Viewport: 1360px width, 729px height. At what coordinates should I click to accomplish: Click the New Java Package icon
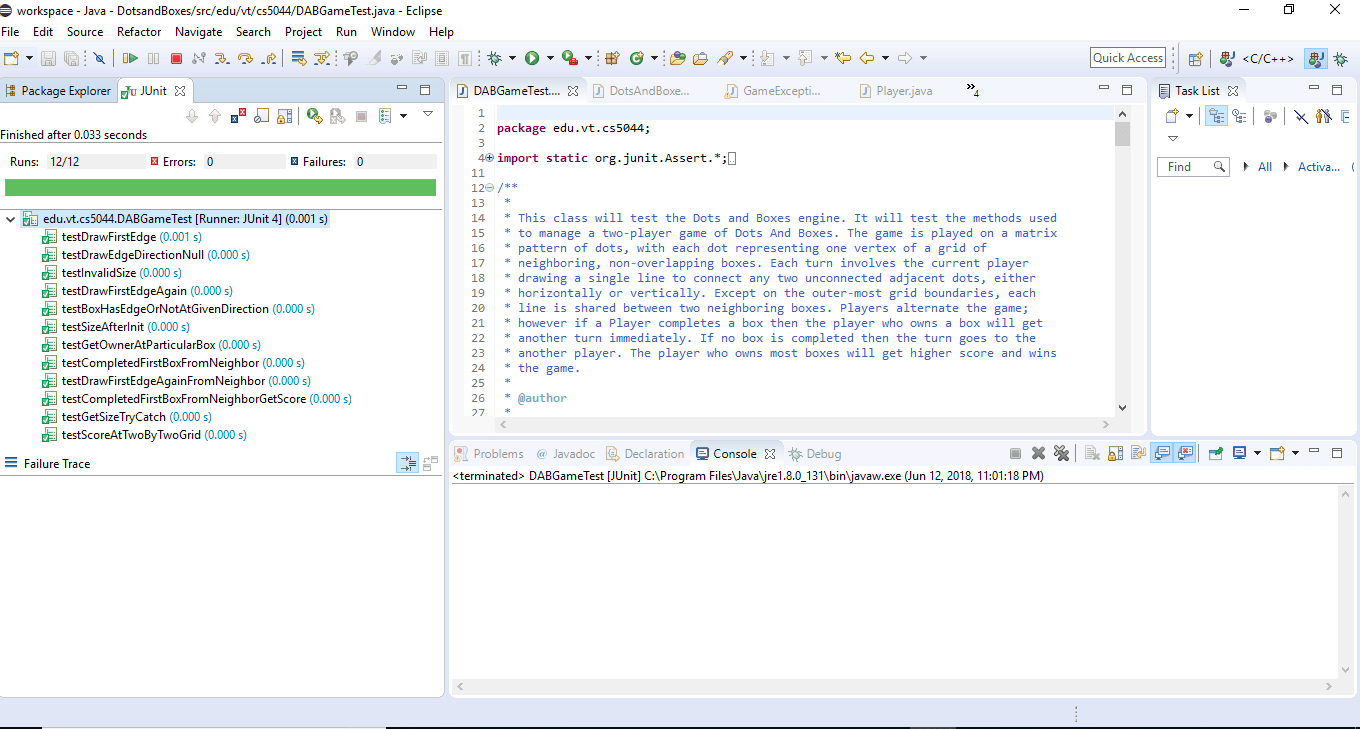[612, 58]
